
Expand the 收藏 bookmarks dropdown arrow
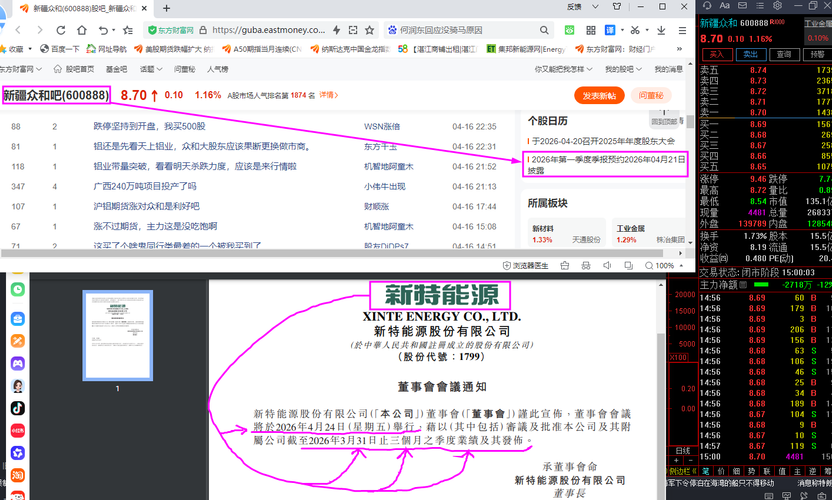click(30, 49)
